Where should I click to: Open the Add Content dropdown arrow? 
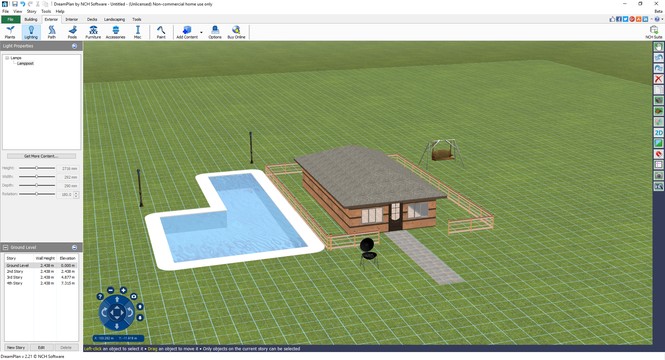201,32
